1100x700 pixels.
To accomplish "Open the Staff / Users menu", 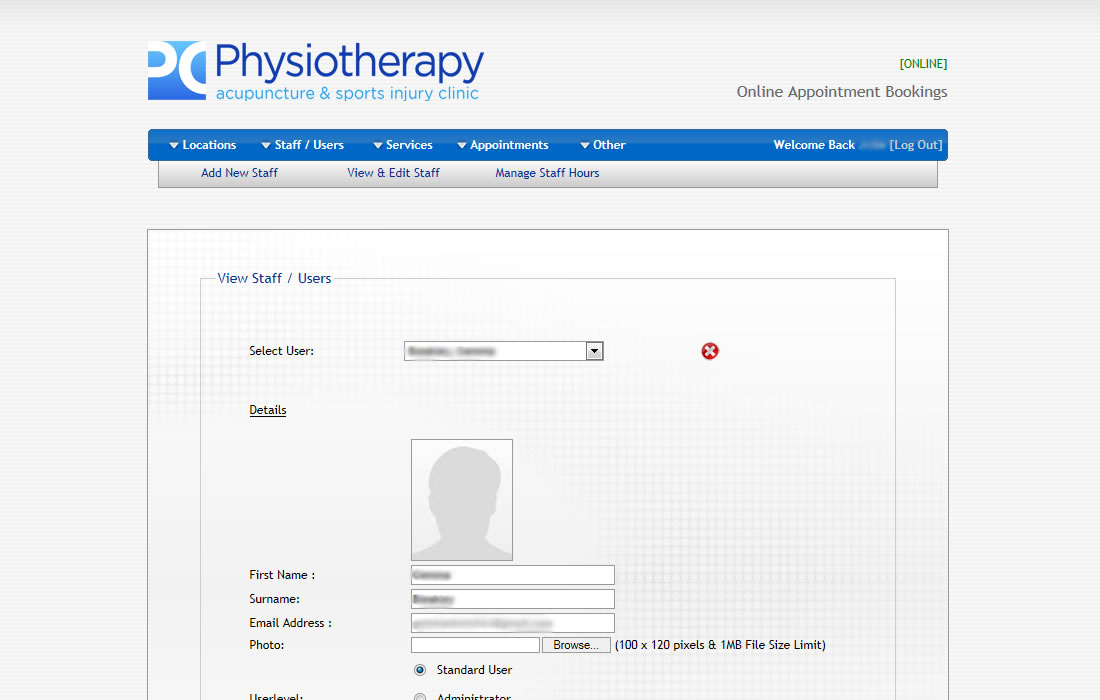I will pos(302,145).
